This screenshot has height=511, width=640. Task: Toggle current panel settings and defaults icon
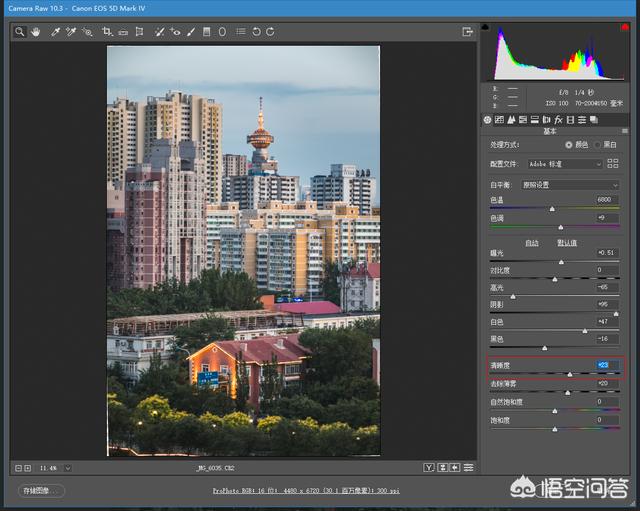(469, 468)
